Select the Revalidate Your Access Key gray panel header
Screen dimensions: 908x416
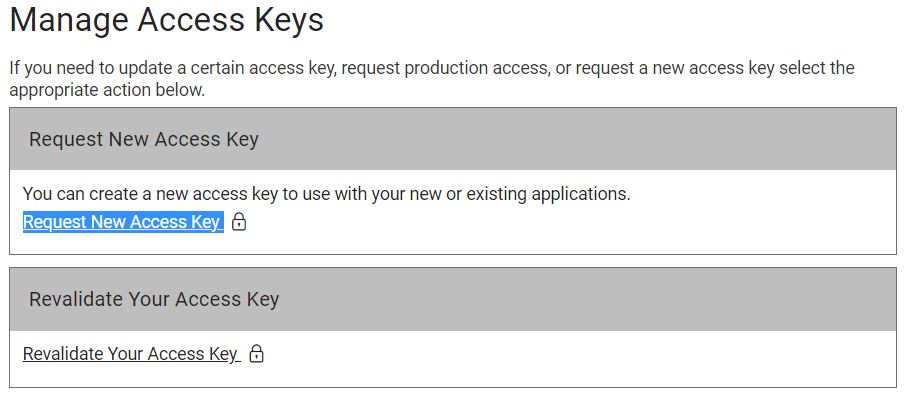coord(453,299)
